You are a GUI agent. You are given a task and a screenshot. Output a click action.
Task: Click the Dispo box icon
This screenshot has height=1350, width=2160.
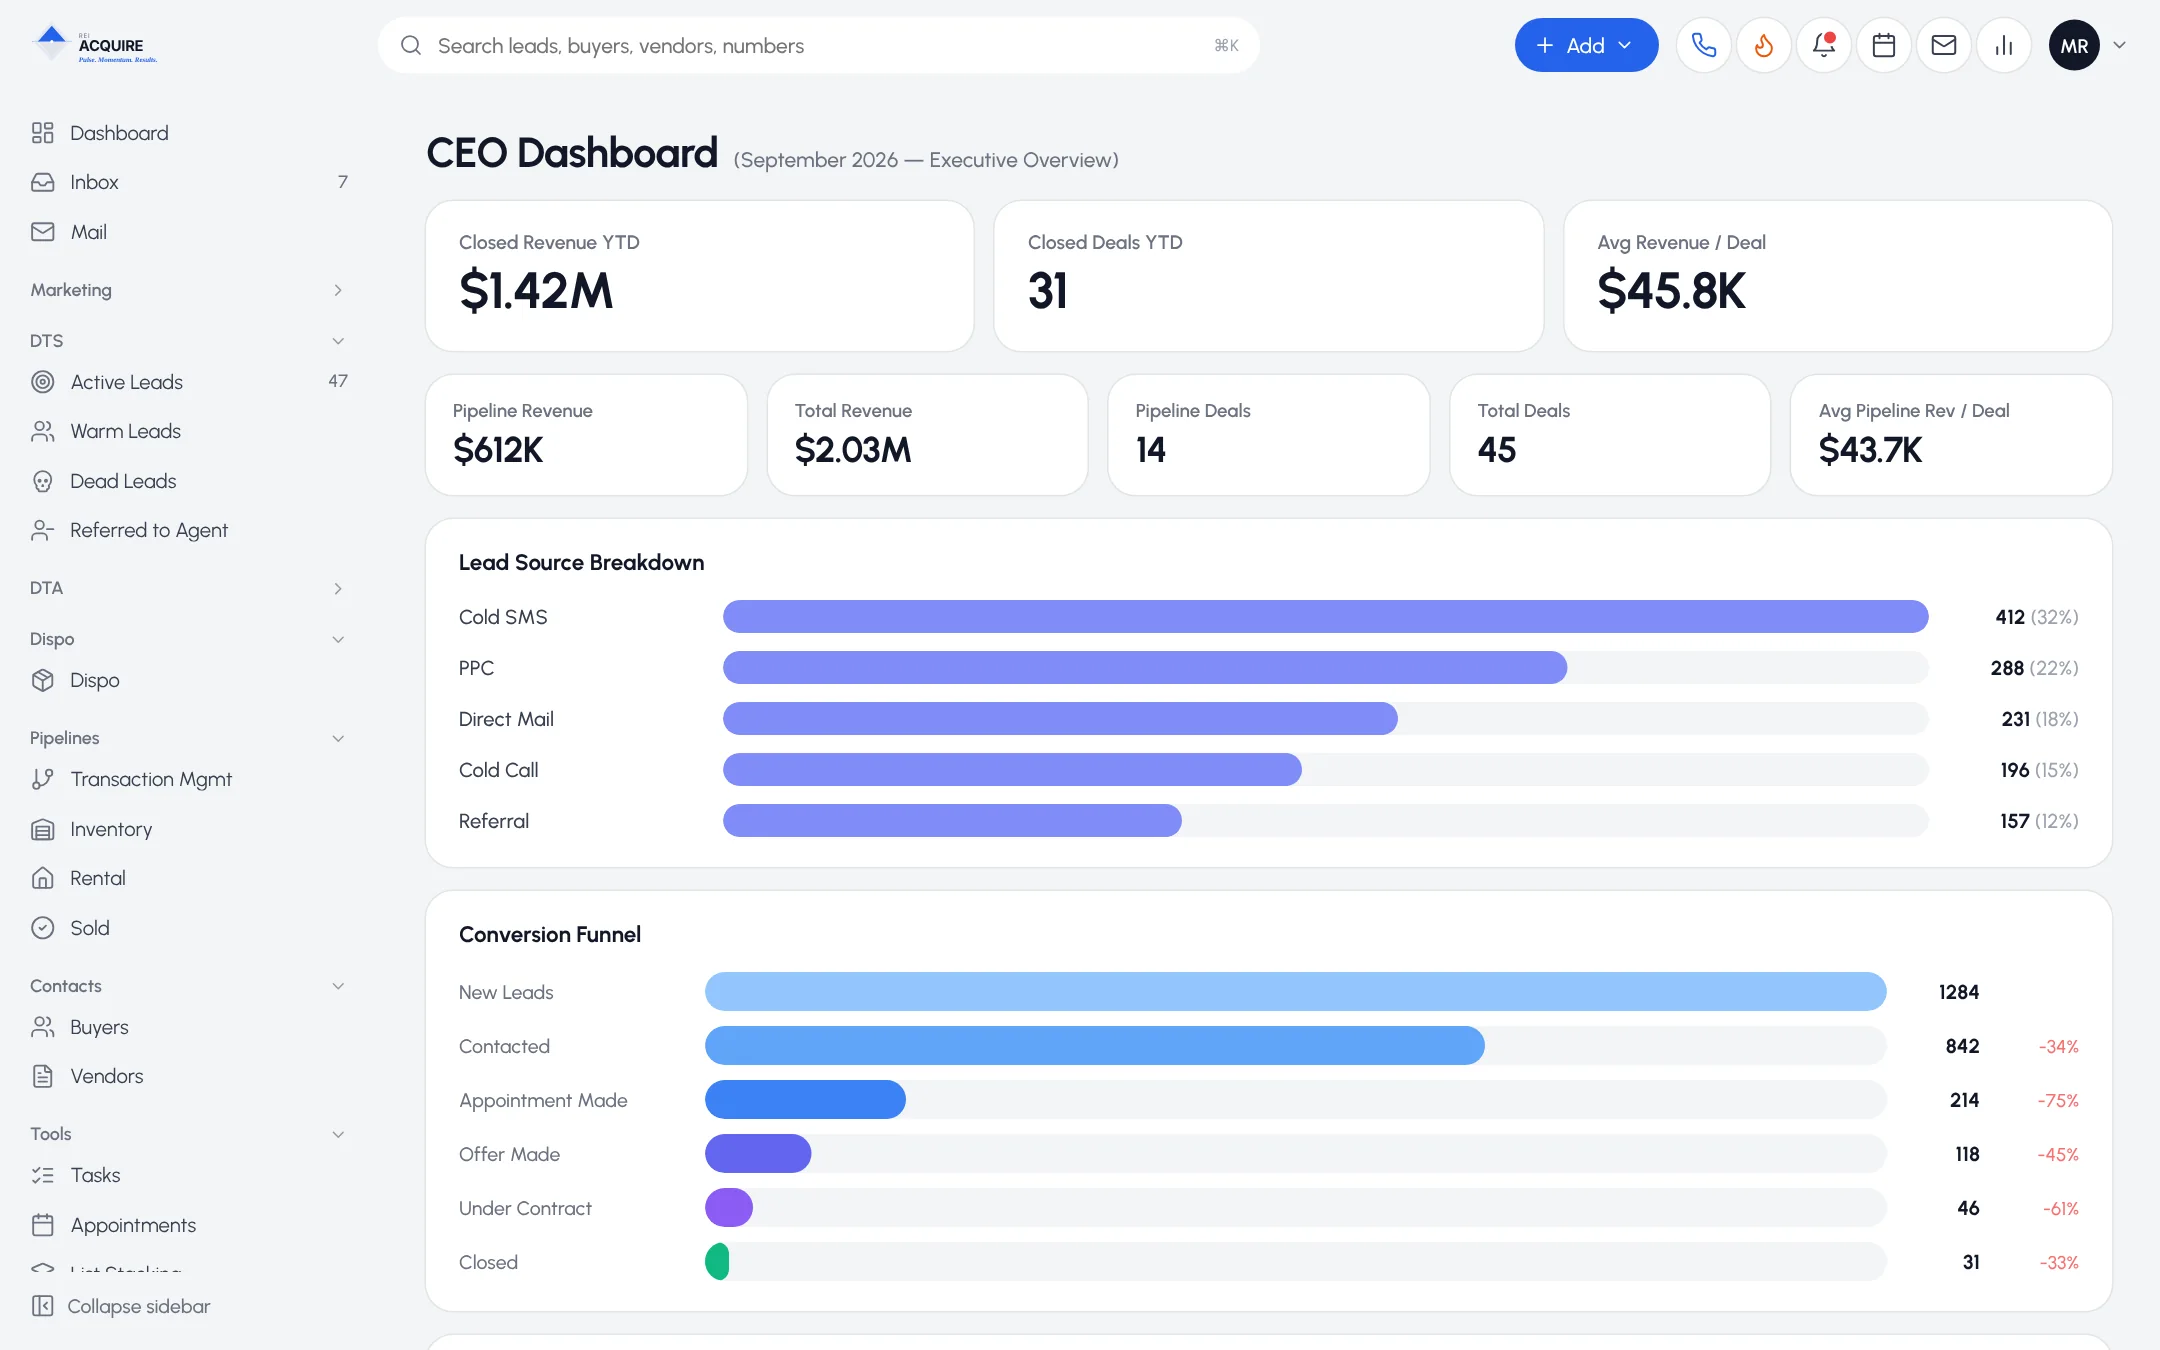click(42, 680)
